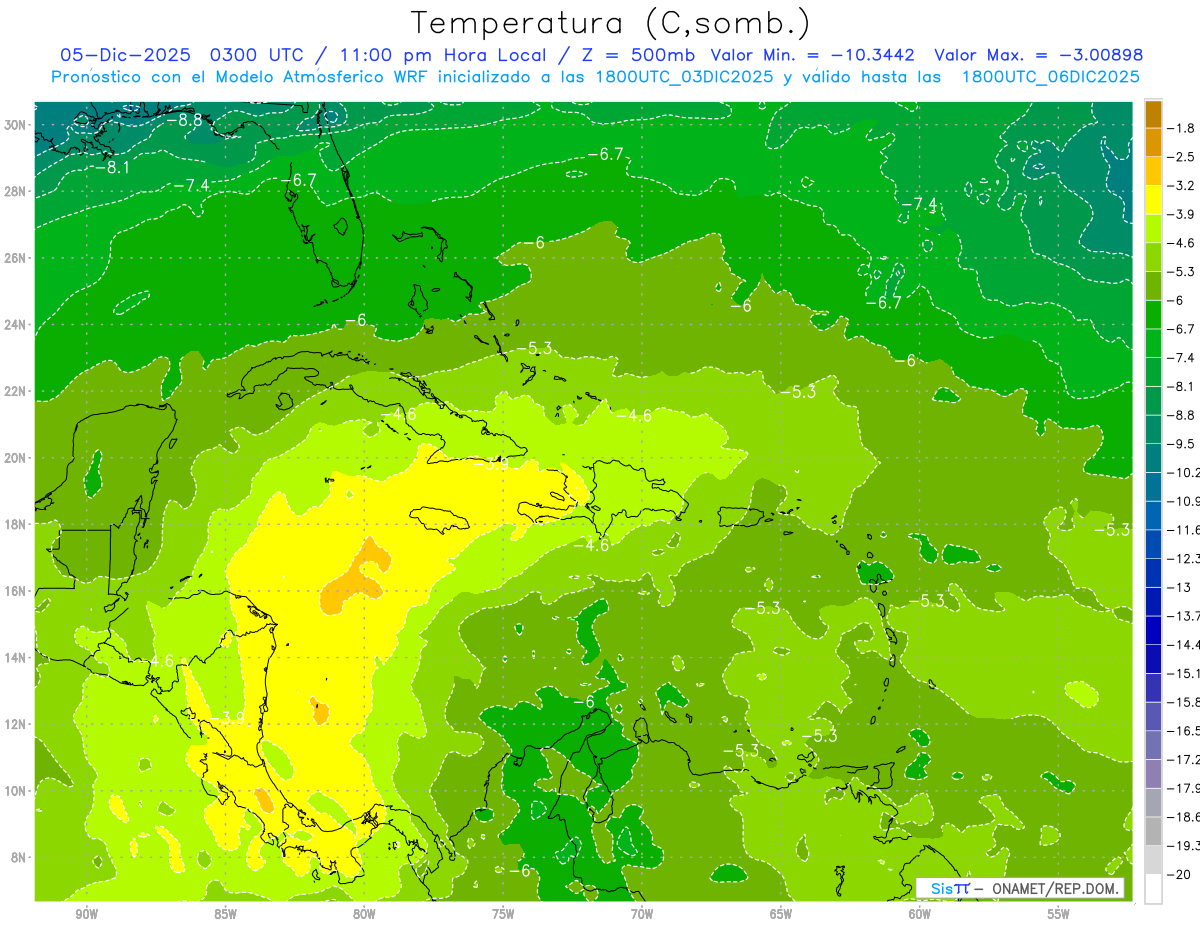Click the 'Temperatura (C,somb.)' map title
Image resolution: width=1200 pixels, height=927 pixels.
[x=611, y=23]
